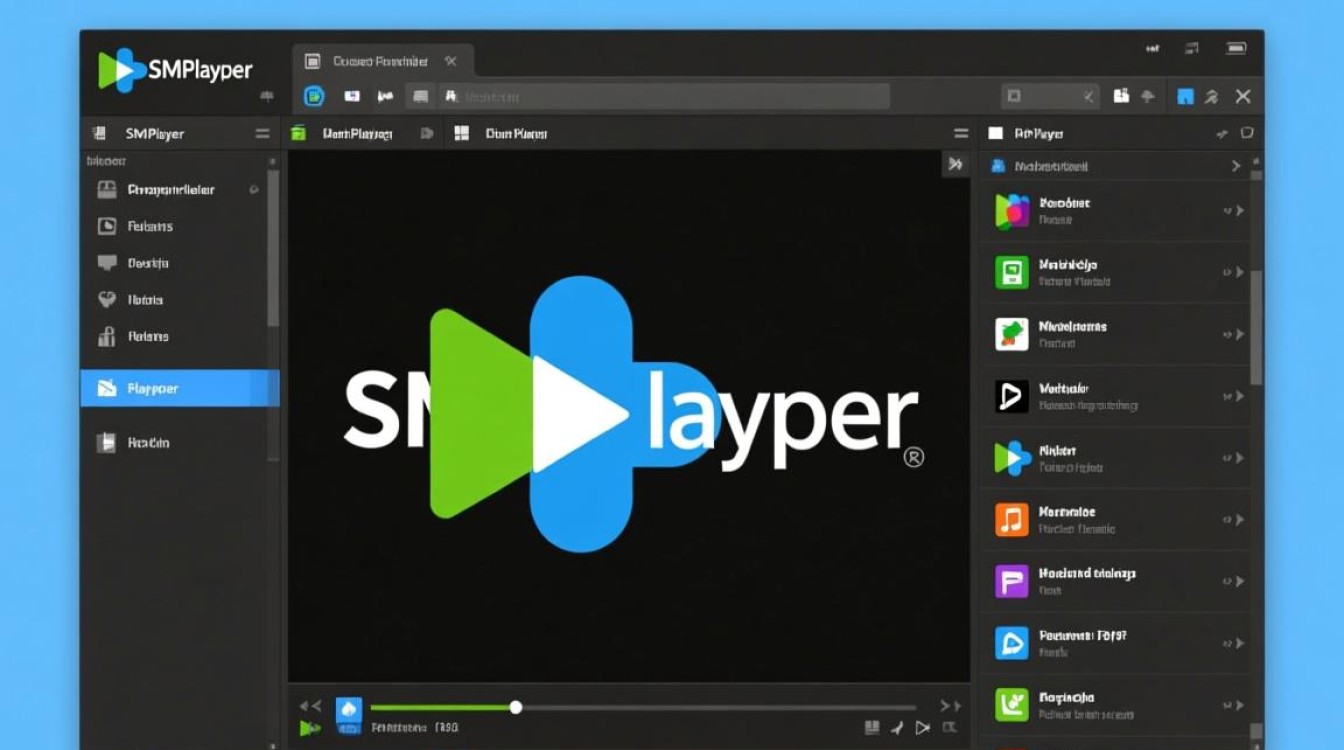Image resolution: width=1344 pixels, height=750 pixels.
Task: Click the purple P icon in the list
Action: tap(1012, 582)
